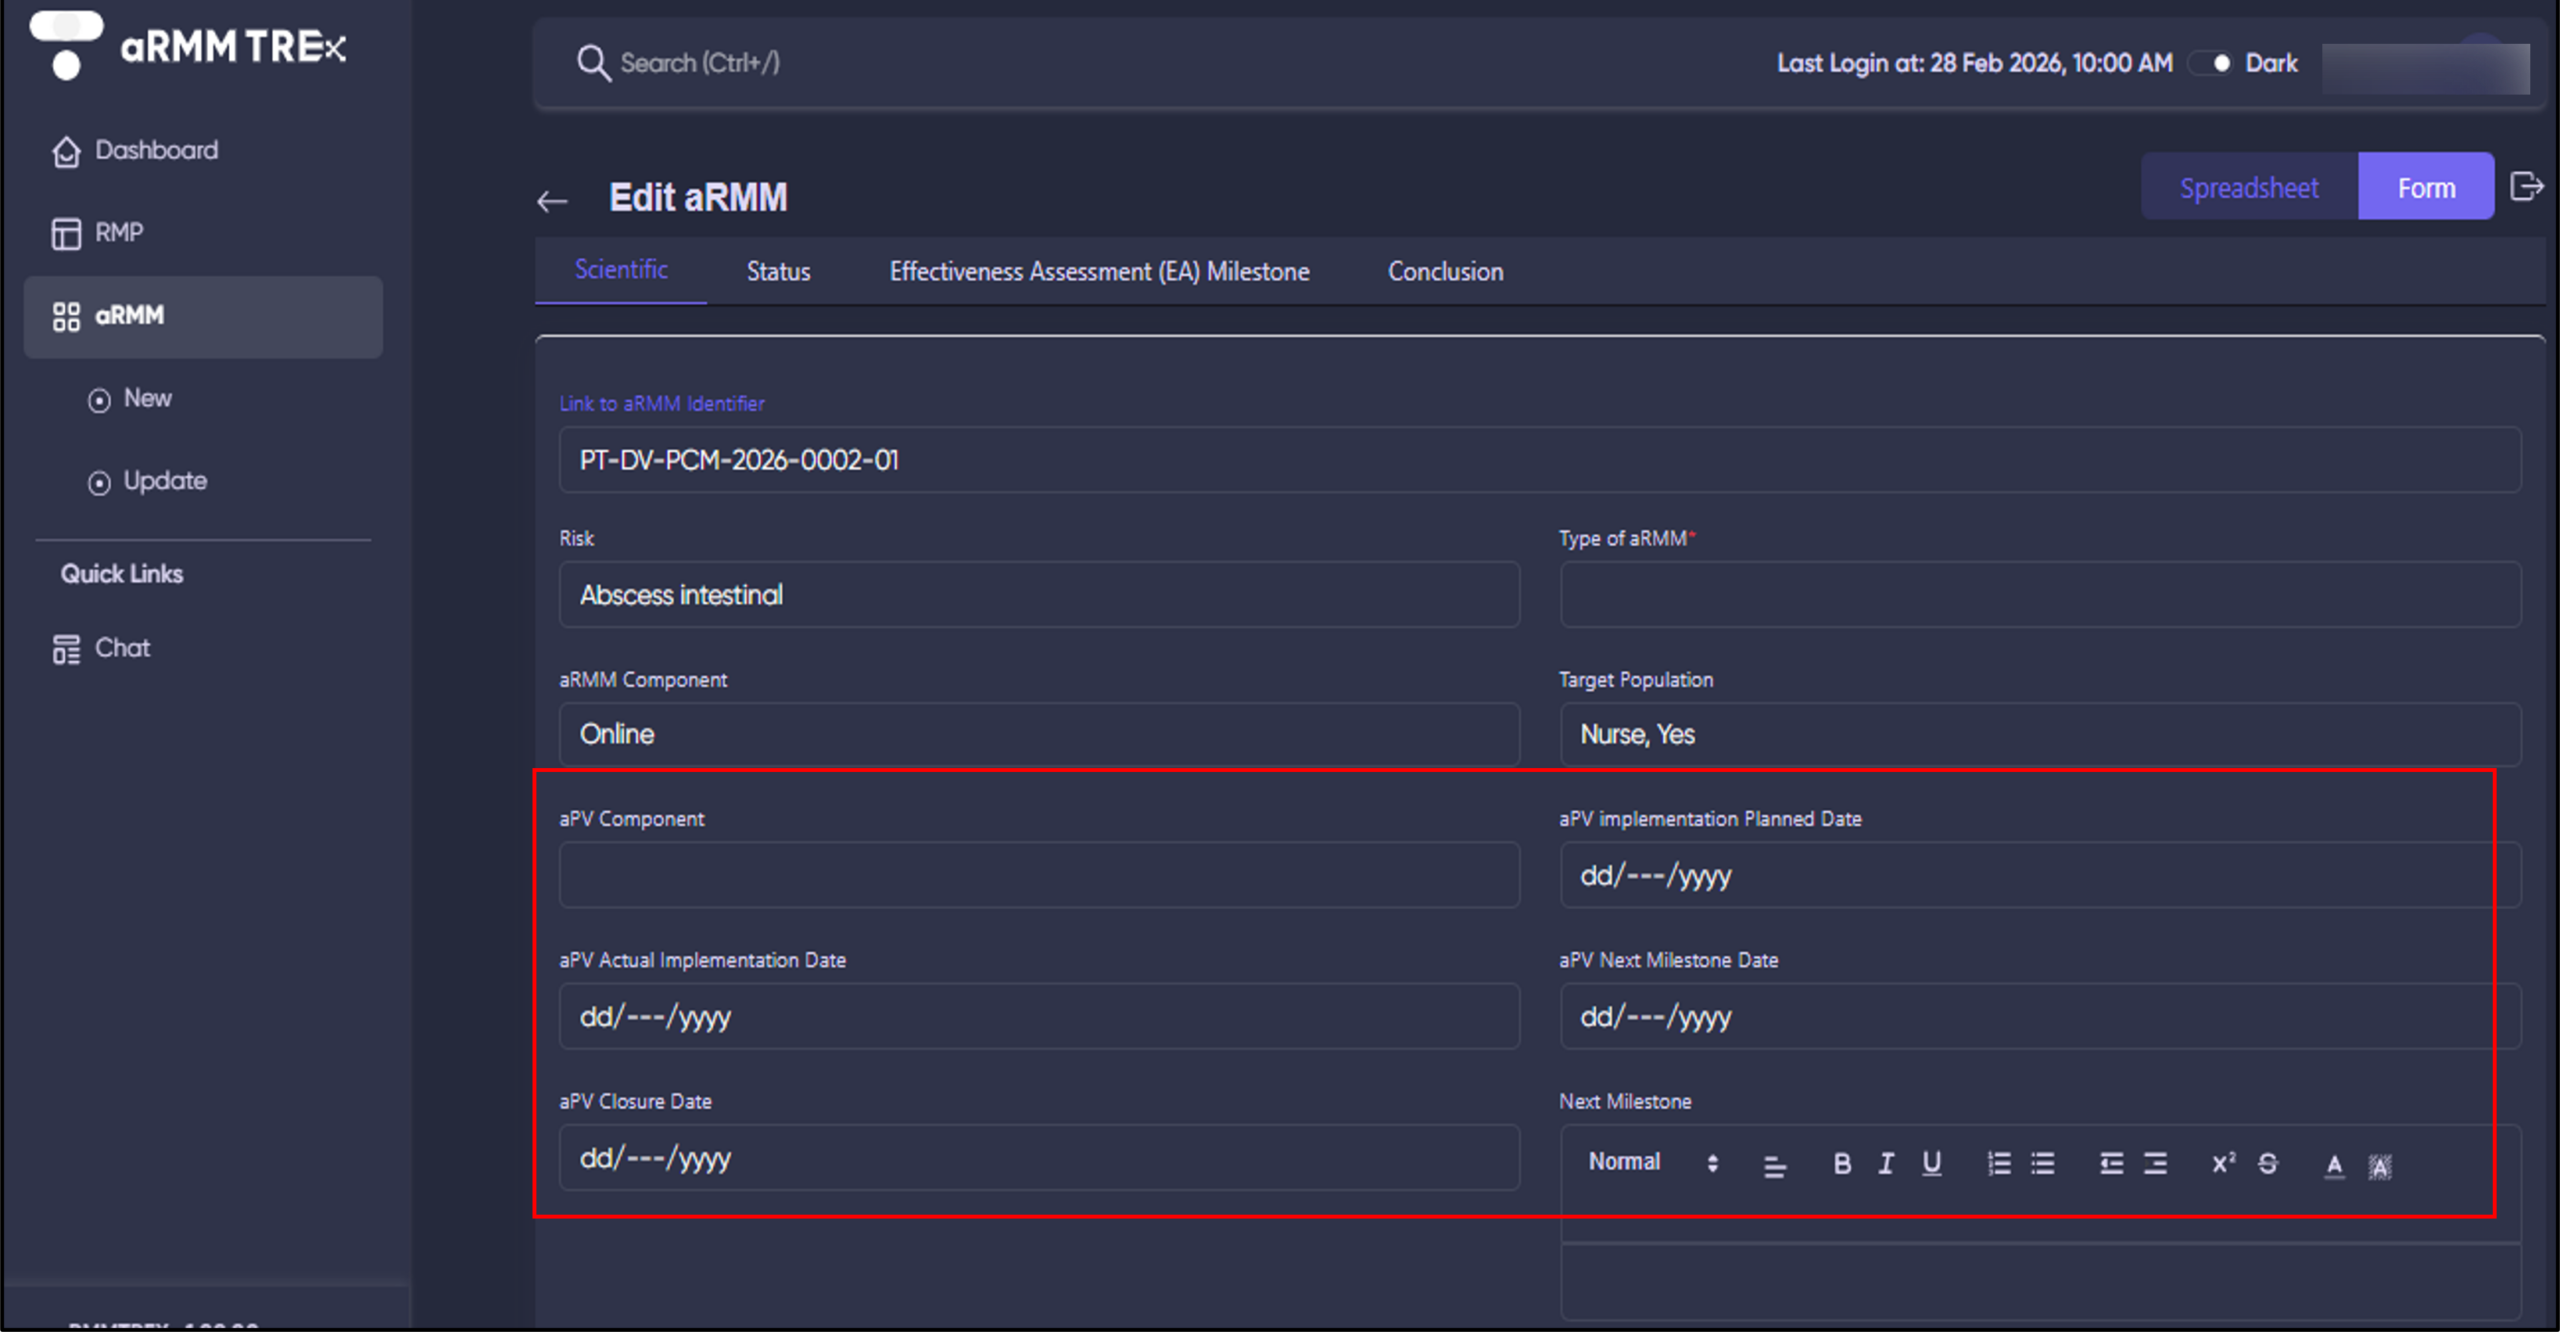Switch to Spreadsheet view
Viewport: 2560px width, 1332px height.
tap(2249, 187)
